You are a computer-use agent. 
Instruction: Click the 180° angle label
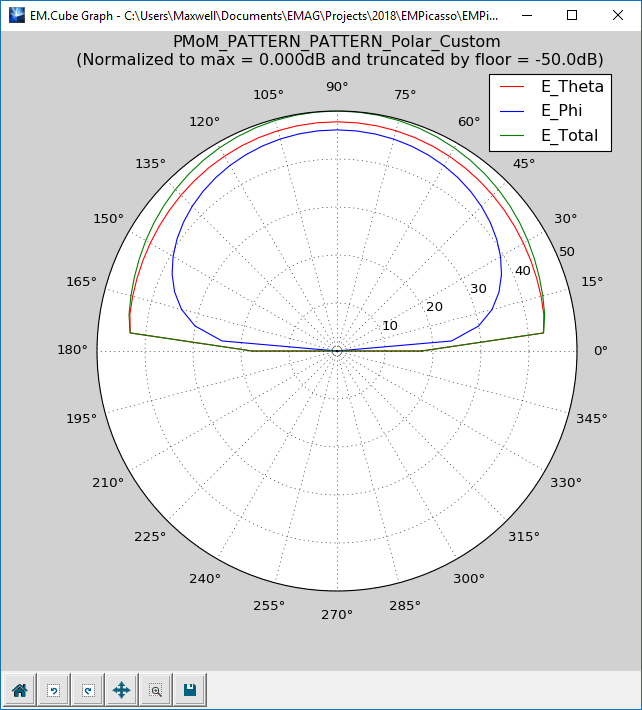pos(72,350)
